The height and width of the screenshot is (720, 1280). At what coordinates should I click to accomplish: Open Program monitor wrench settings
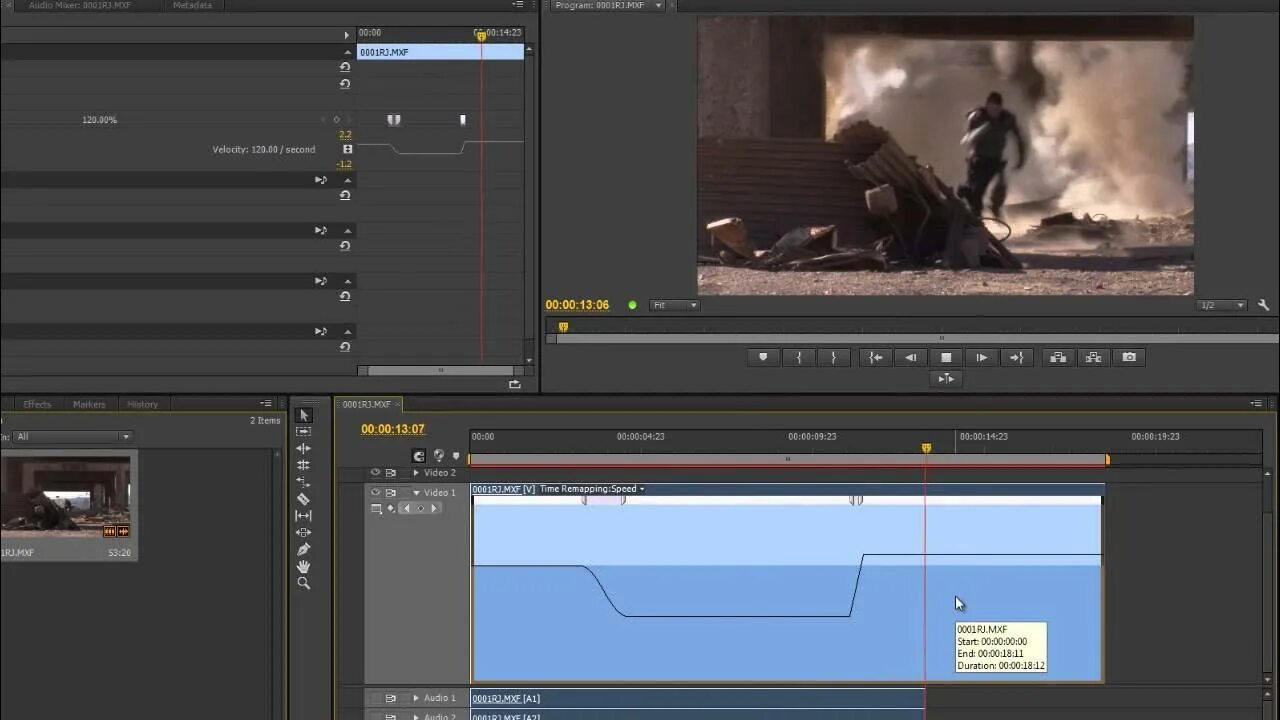tap(1263, 305)
